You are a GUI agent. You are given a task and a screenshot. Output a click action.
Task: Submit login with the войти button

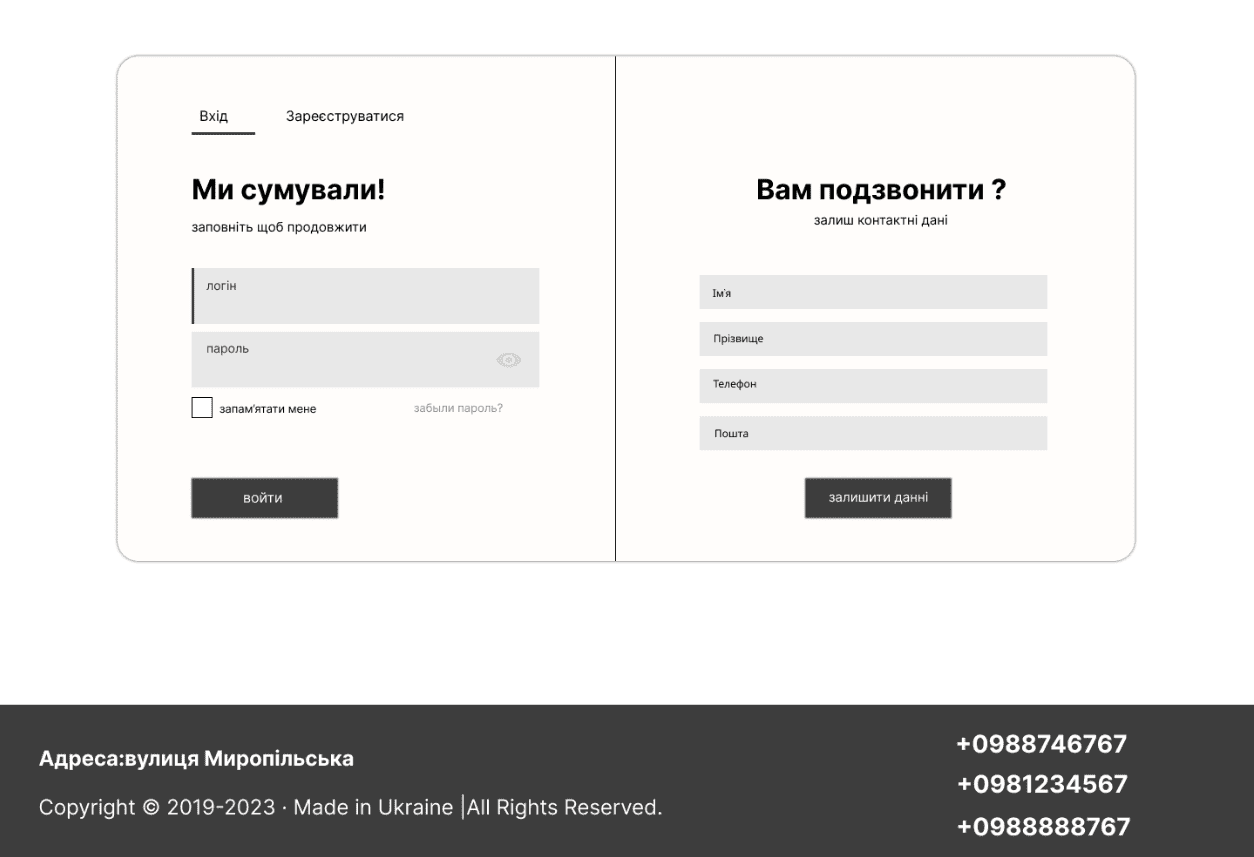(x=265, y=498)
